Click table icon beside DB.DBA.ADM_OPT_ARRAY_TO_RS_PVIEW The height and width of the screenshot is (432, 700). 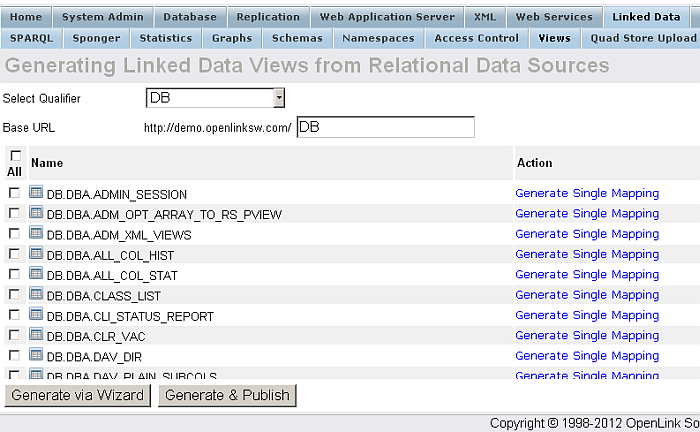click(36, 212)
